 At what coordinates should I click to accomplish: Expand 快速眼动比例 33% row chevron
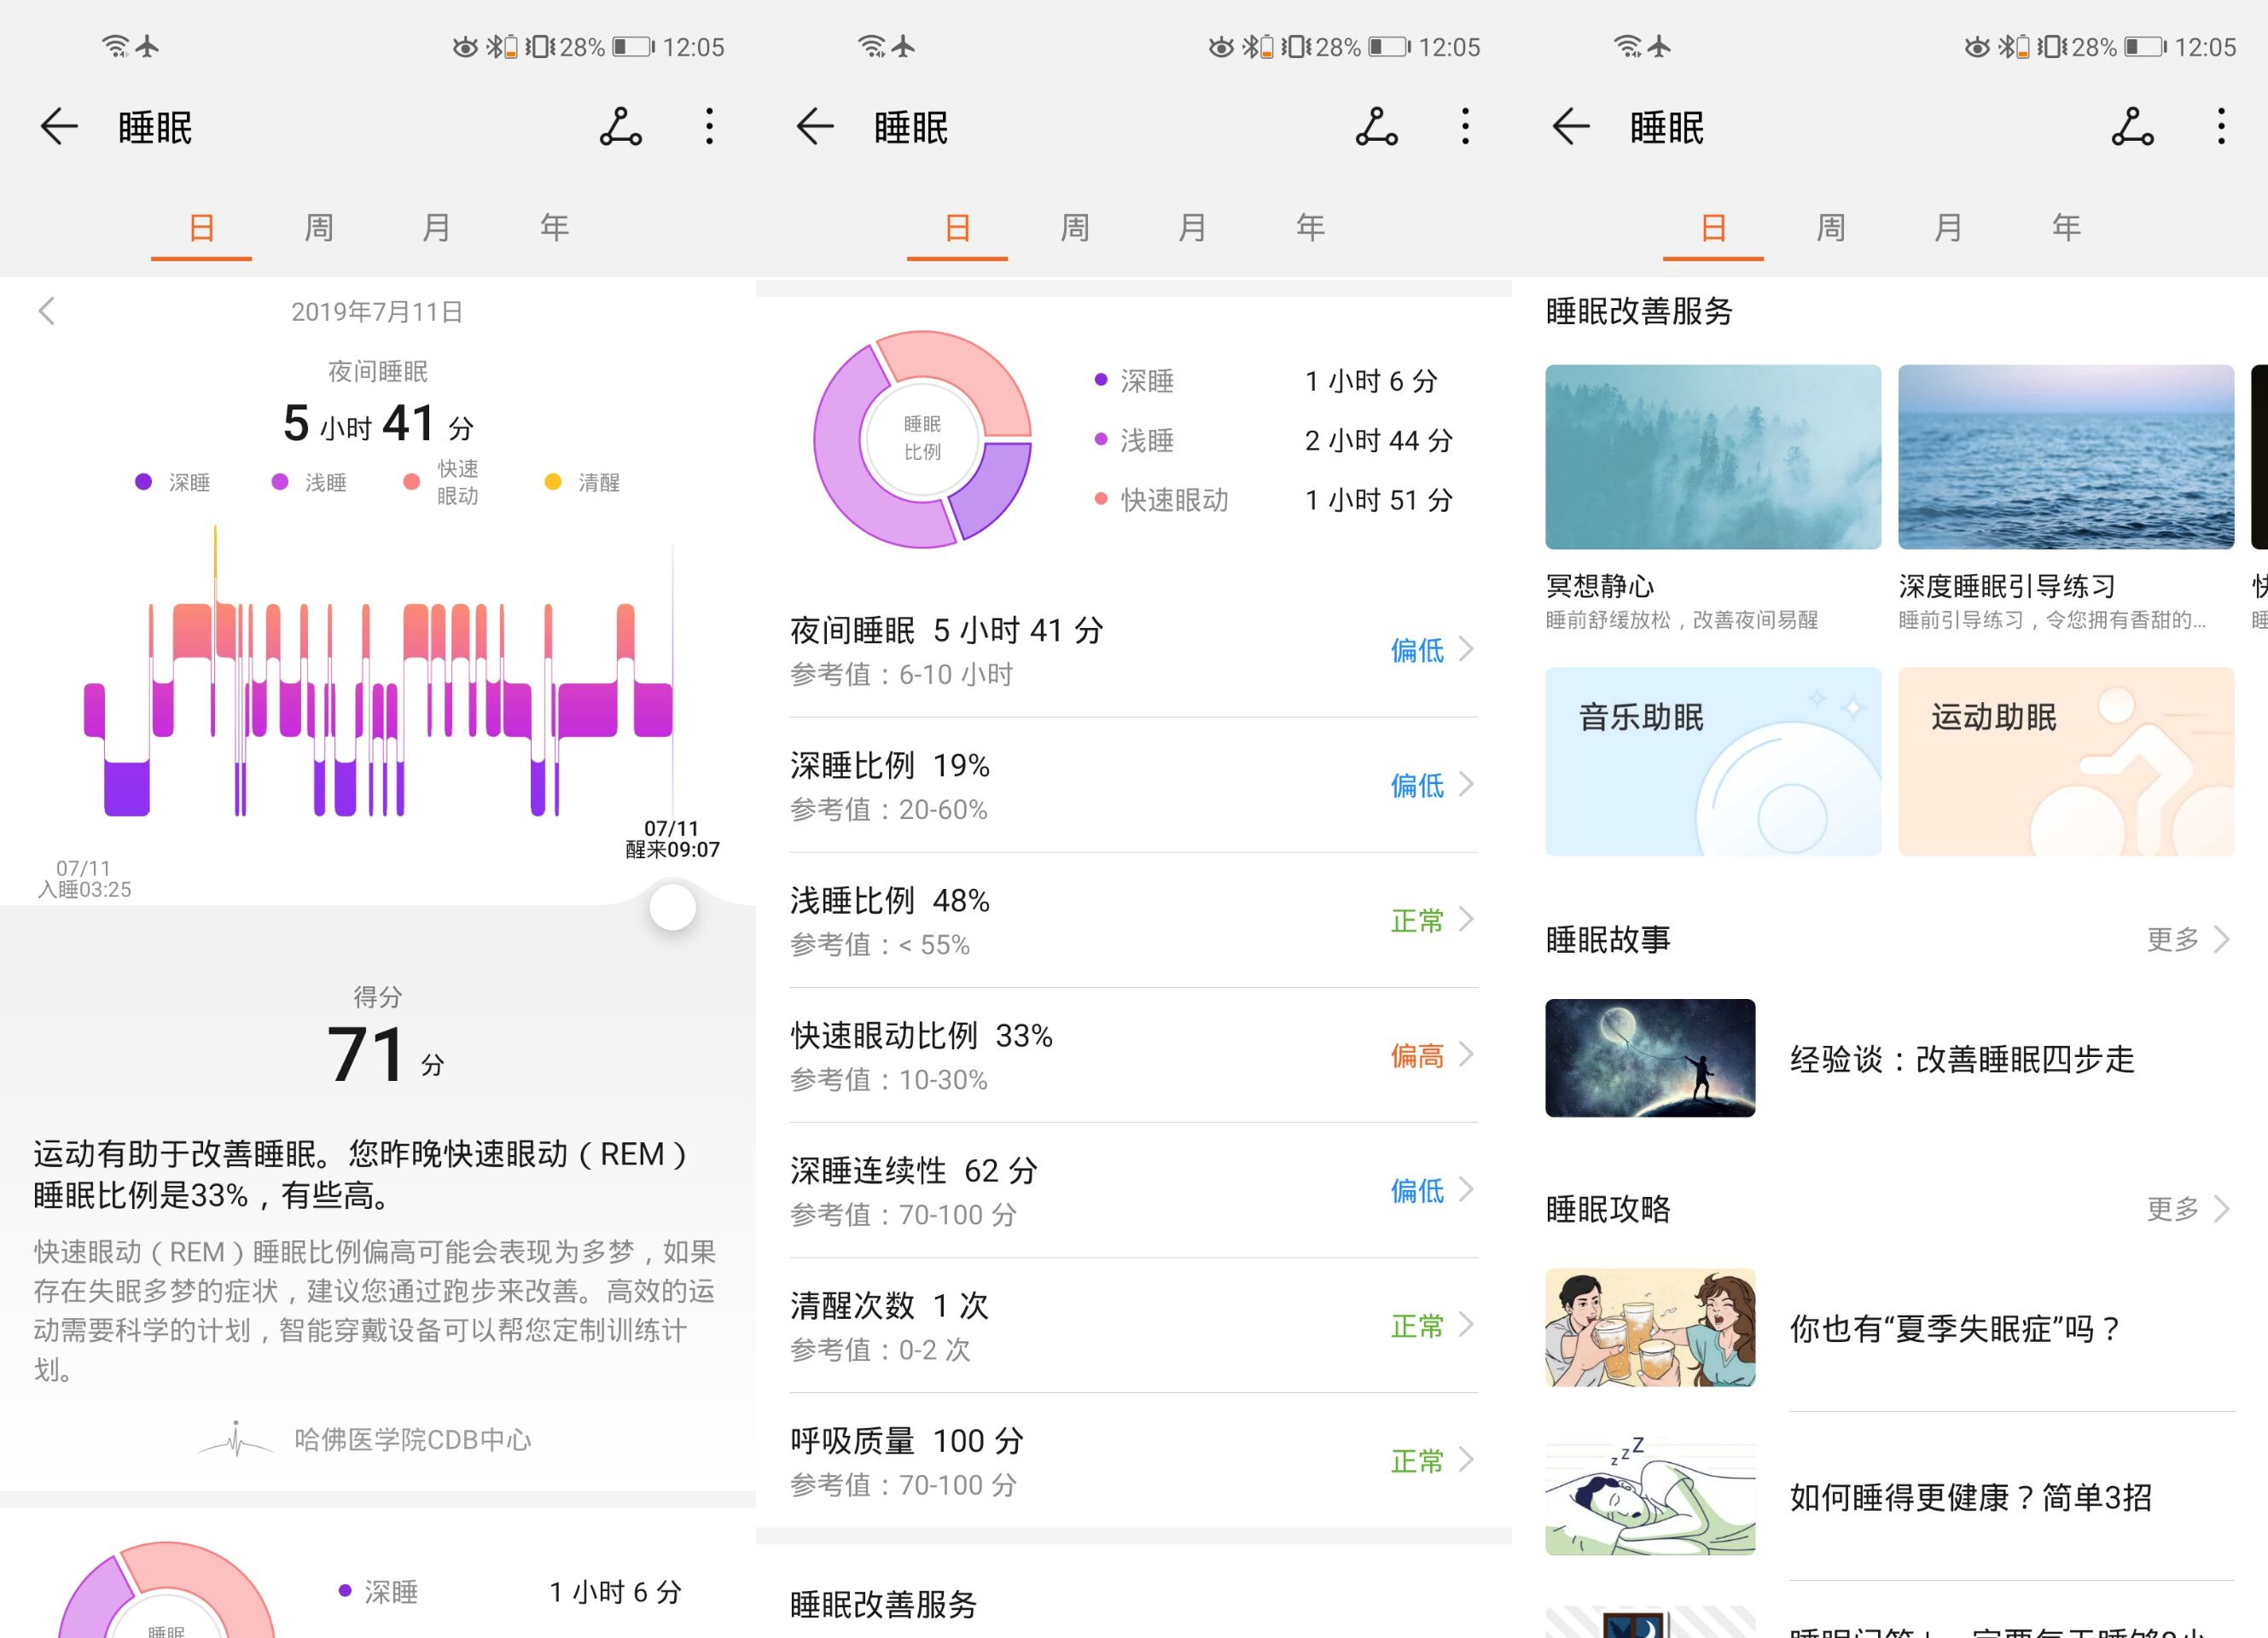point(1466,1054)
